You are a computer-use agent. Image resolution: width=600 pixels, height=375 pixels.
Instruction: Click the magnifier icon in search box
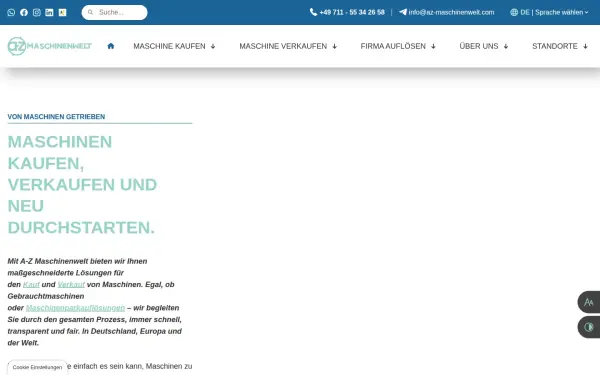tap(90, 12)
